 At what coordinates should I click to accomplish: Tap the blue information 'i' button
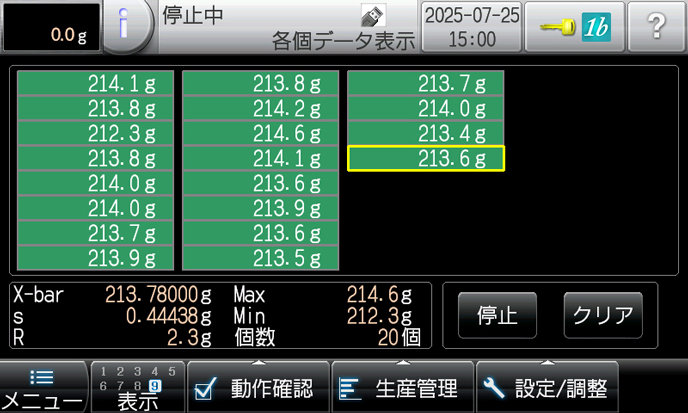click(126, 25)
